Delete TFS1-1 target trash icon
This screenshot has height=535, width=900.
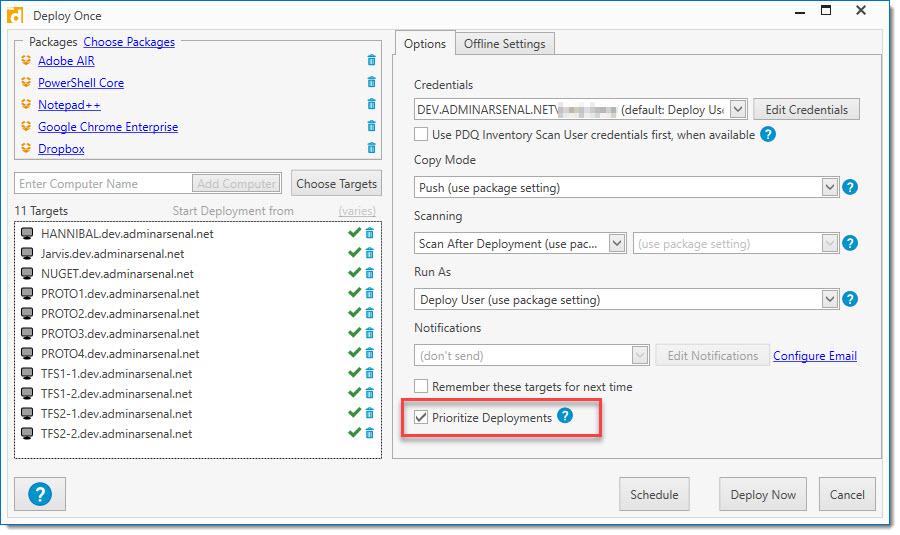tap(370, 373)
